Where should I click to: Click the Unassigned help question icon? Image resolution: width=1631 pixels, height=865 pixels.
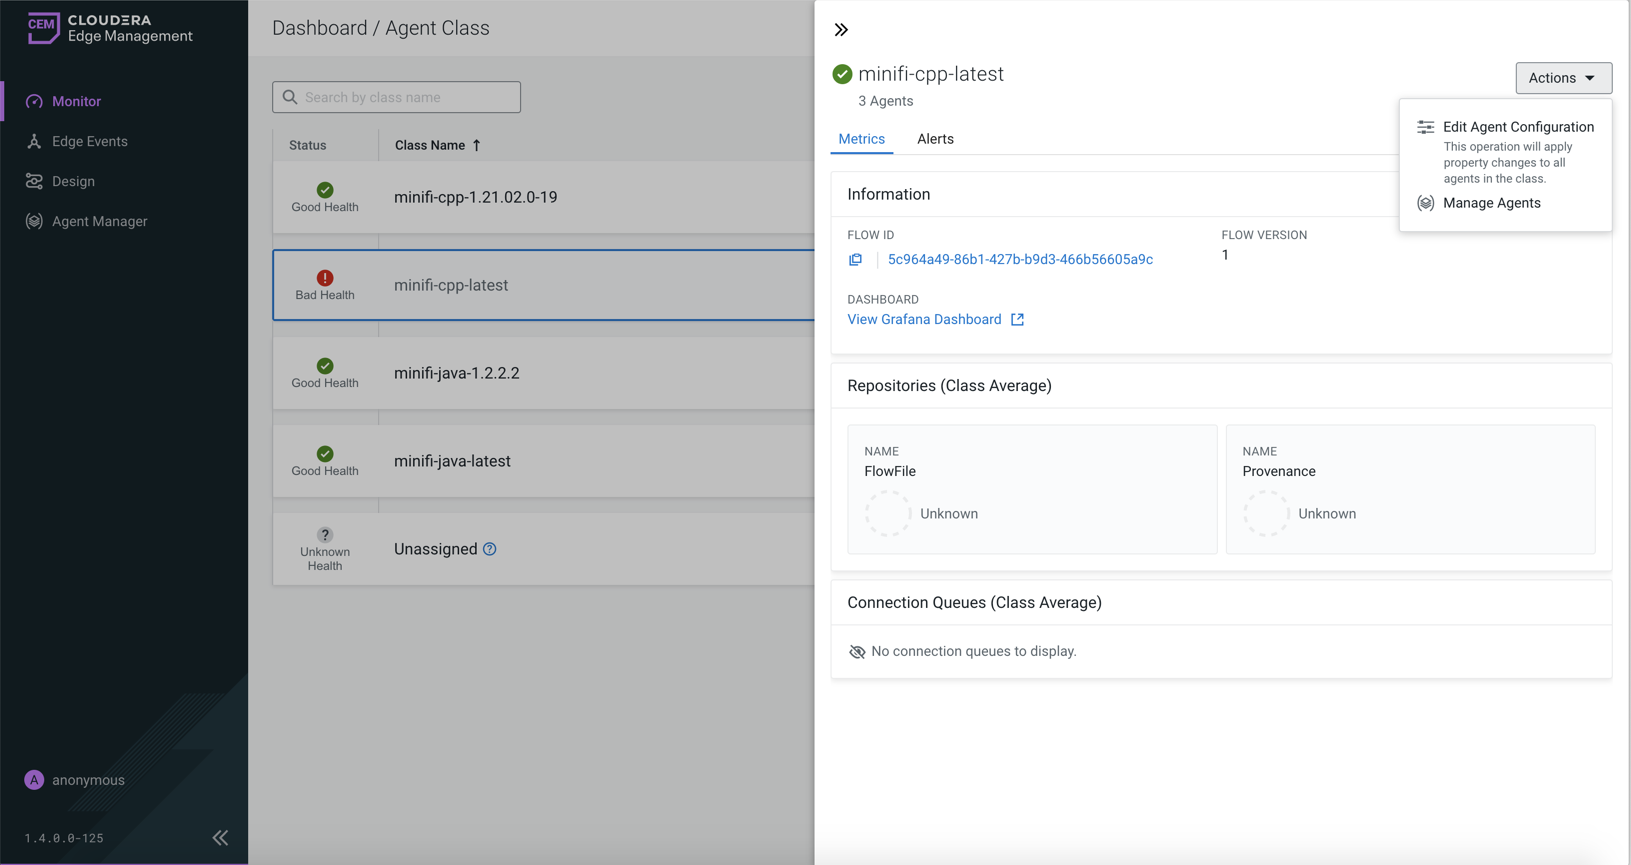pyautogui.click(x=490, y=549)
